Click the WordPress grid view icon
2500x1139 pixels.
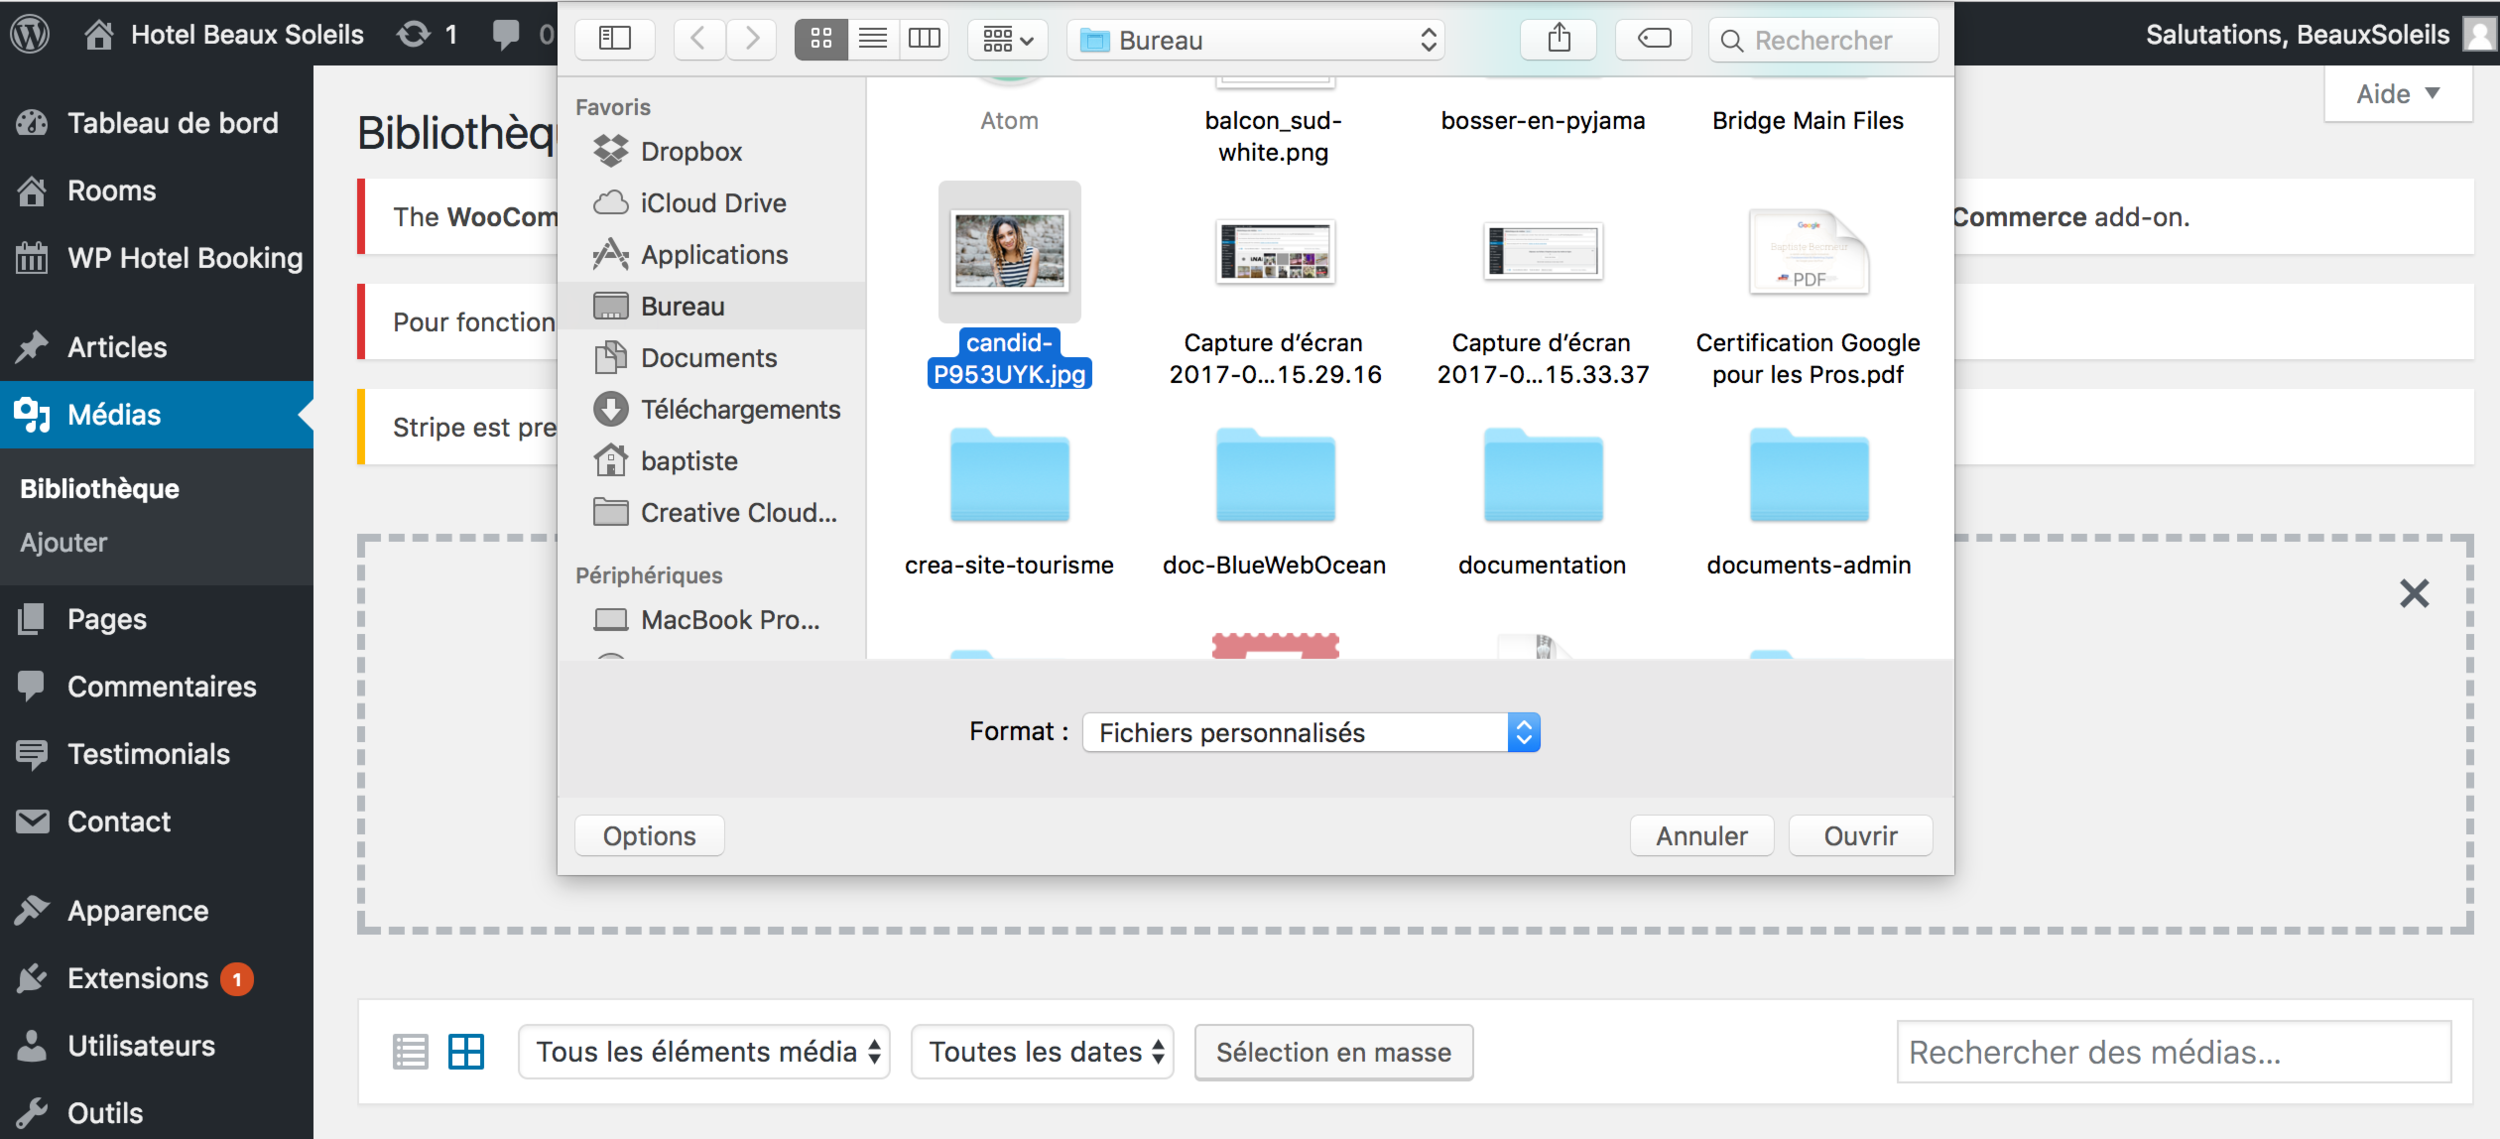tap(466, 1051)
